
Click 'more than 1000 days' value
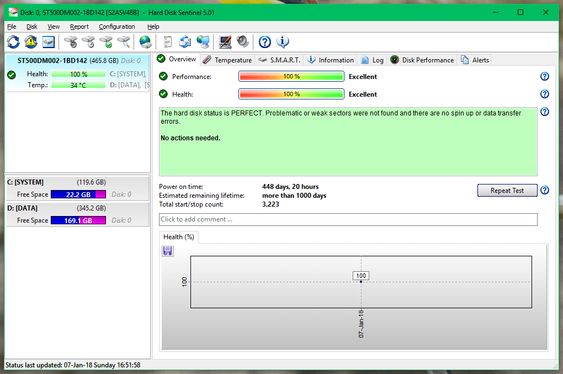click(294, 196)
